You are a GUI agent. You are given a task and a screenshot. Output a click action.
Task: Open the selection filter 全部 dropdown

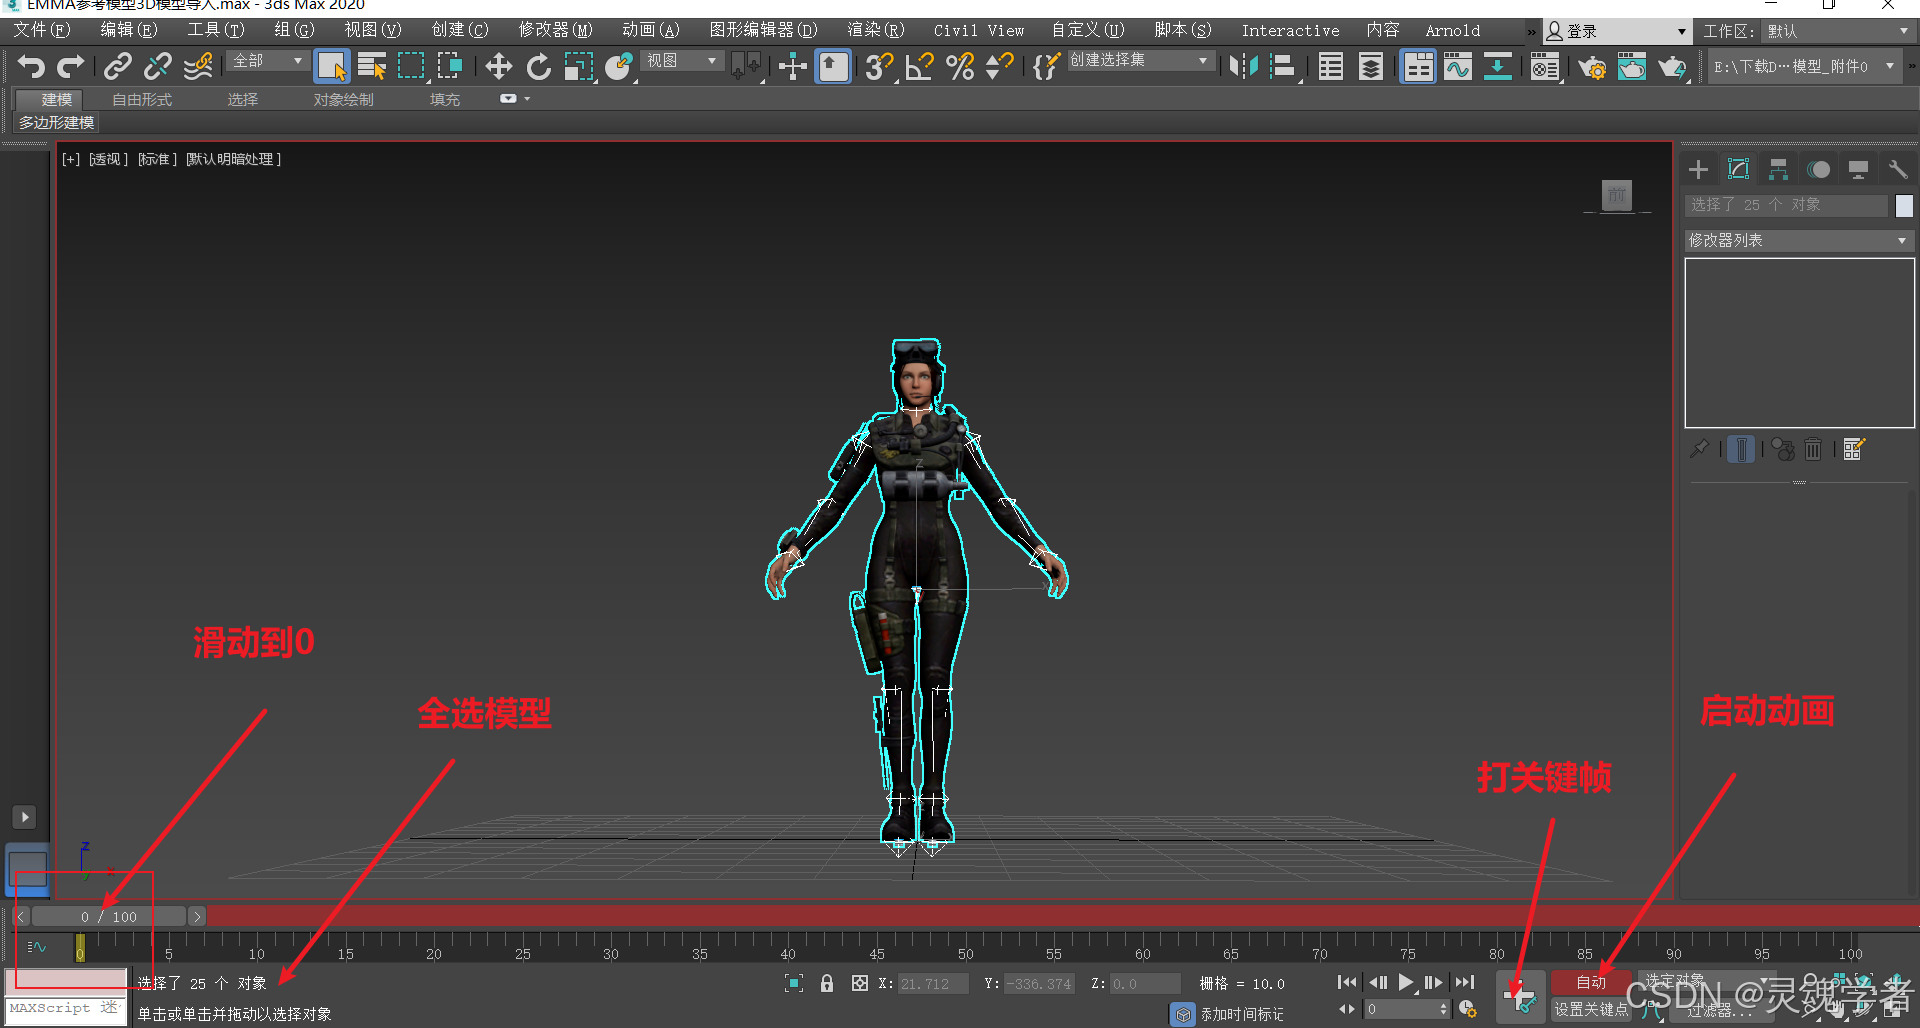(x=267, y=61)
